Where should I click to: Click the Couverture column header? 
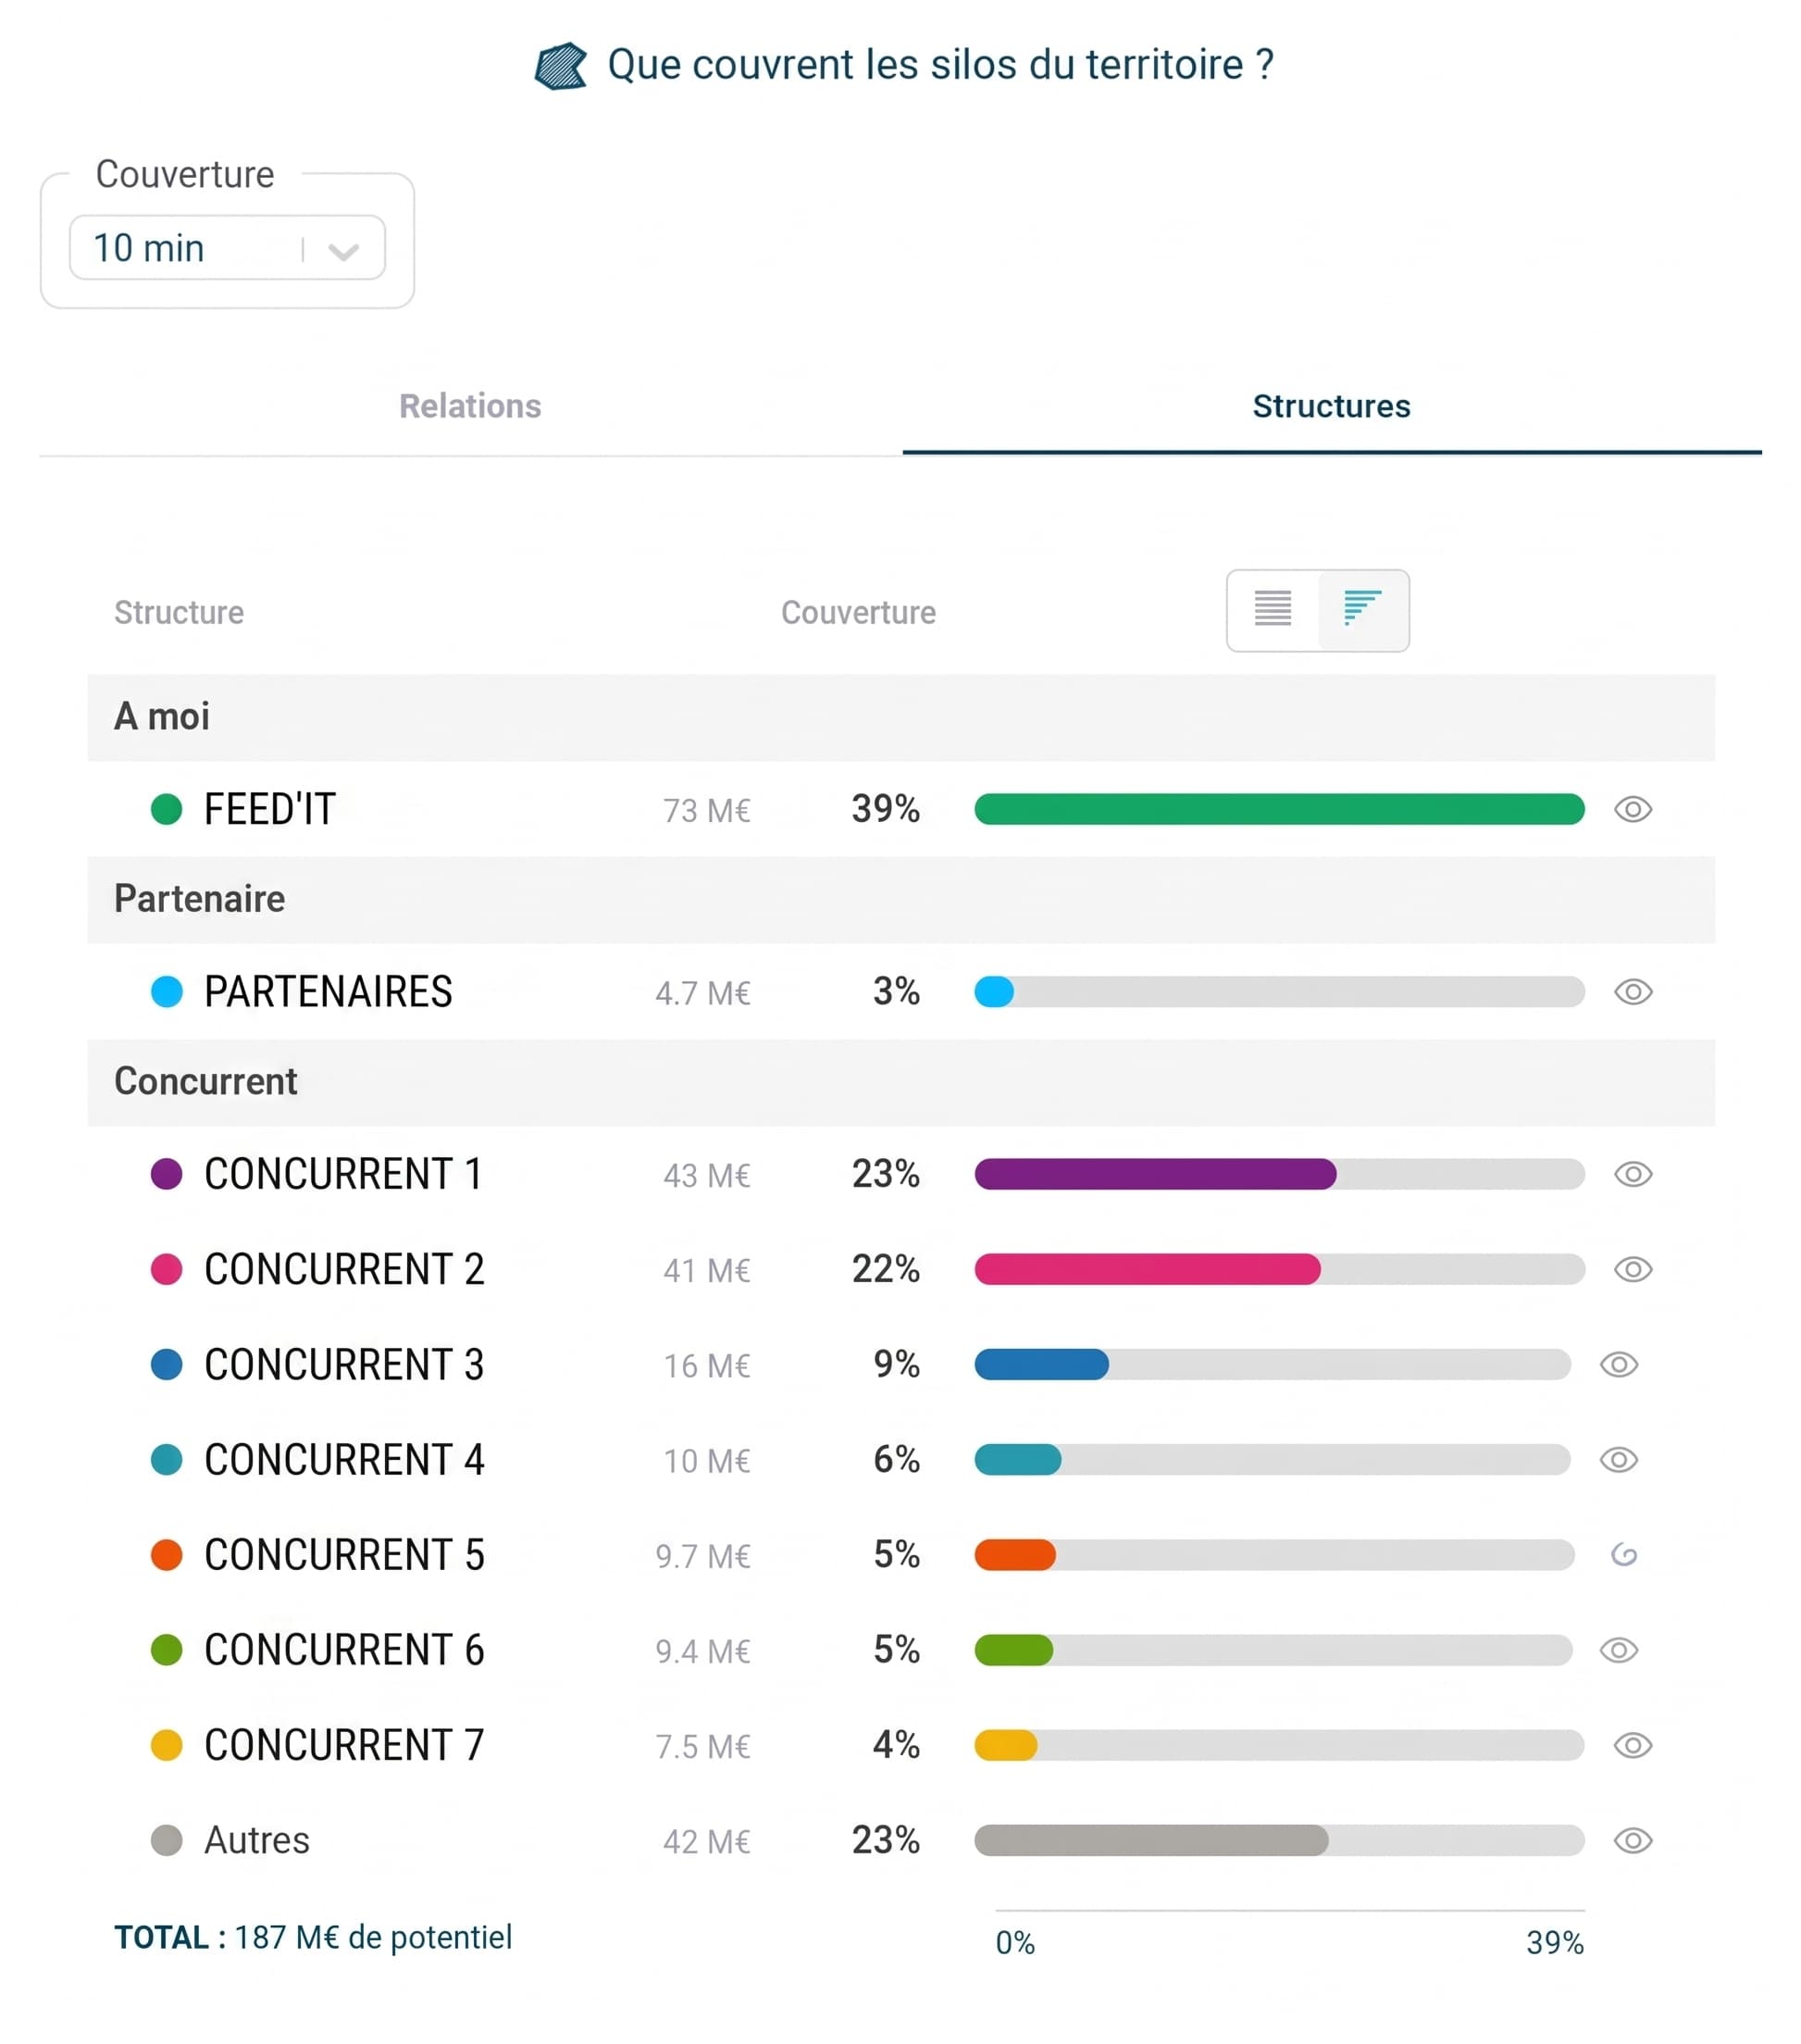[858, 613]
